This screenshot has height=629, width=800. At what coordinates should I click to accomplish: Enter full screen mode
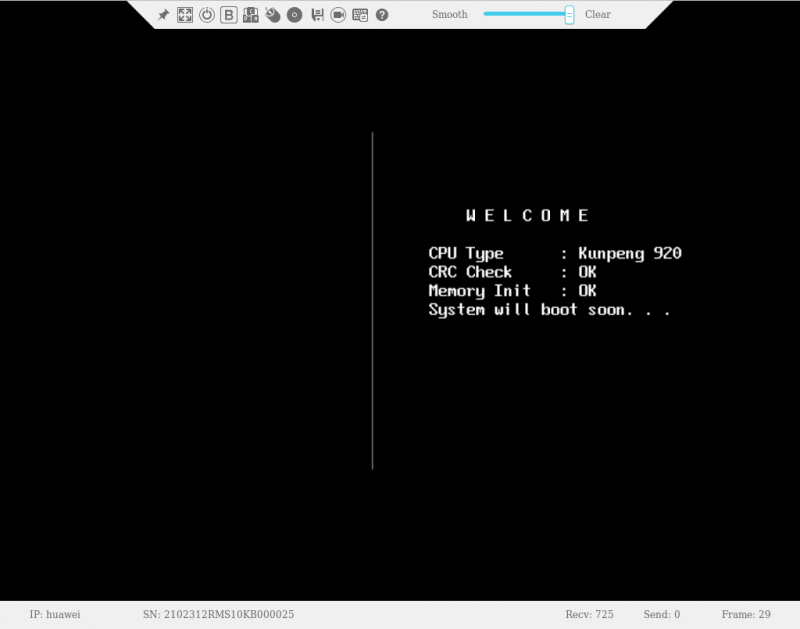point(185,15)
